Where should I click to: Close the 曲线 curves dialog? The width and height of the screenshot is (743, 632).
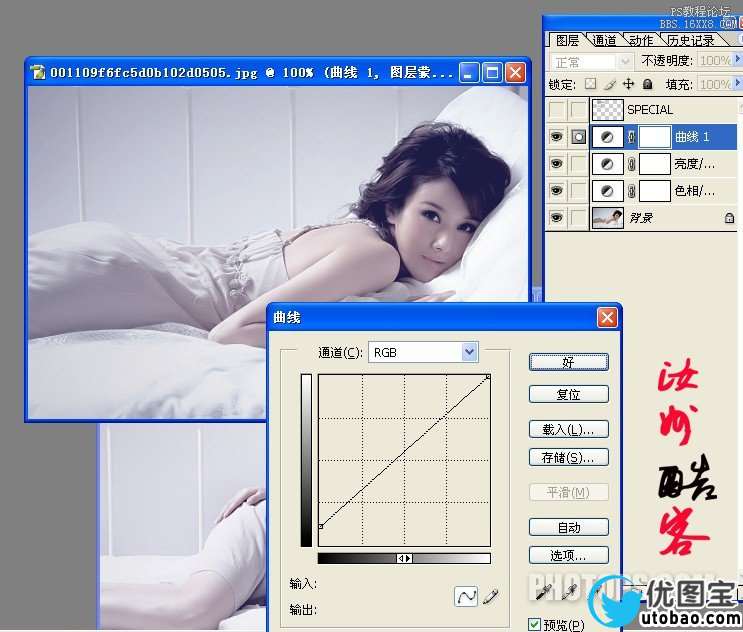607,317
